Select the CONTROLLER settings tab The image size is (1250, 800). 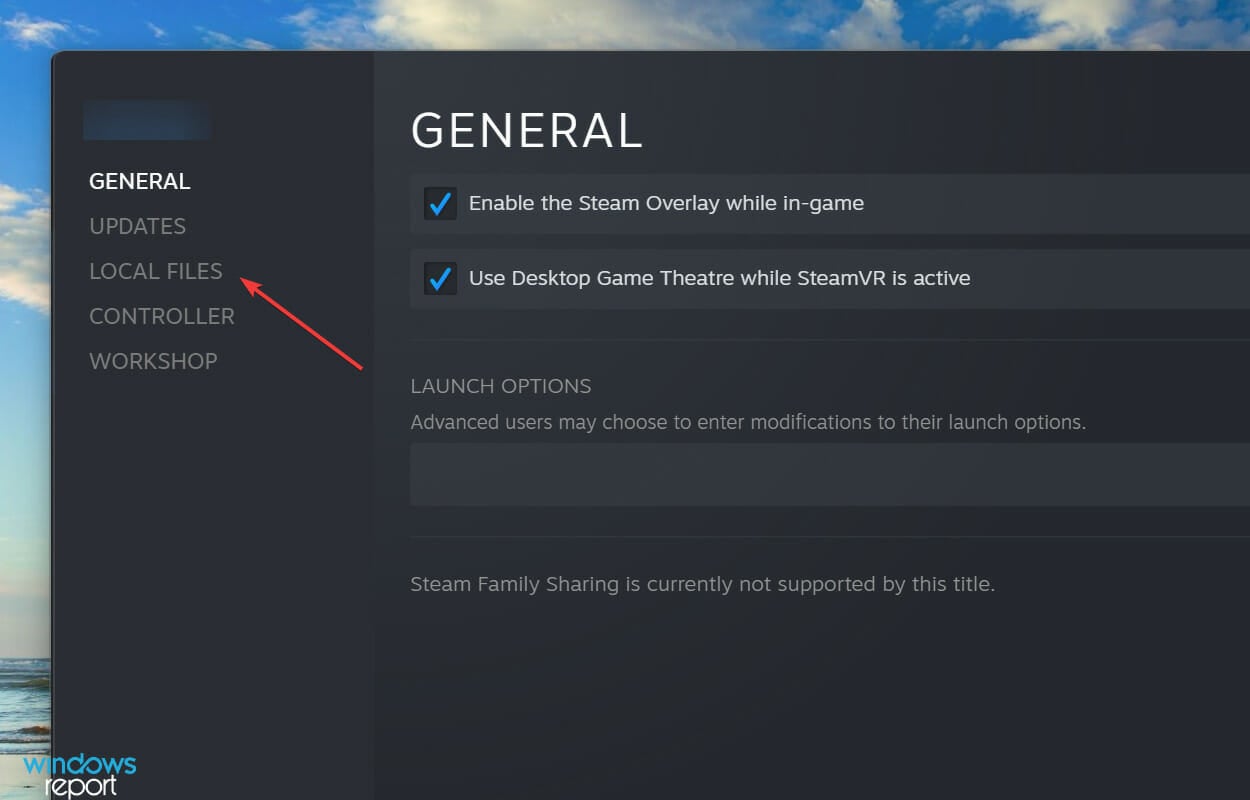tap(162, 316)
